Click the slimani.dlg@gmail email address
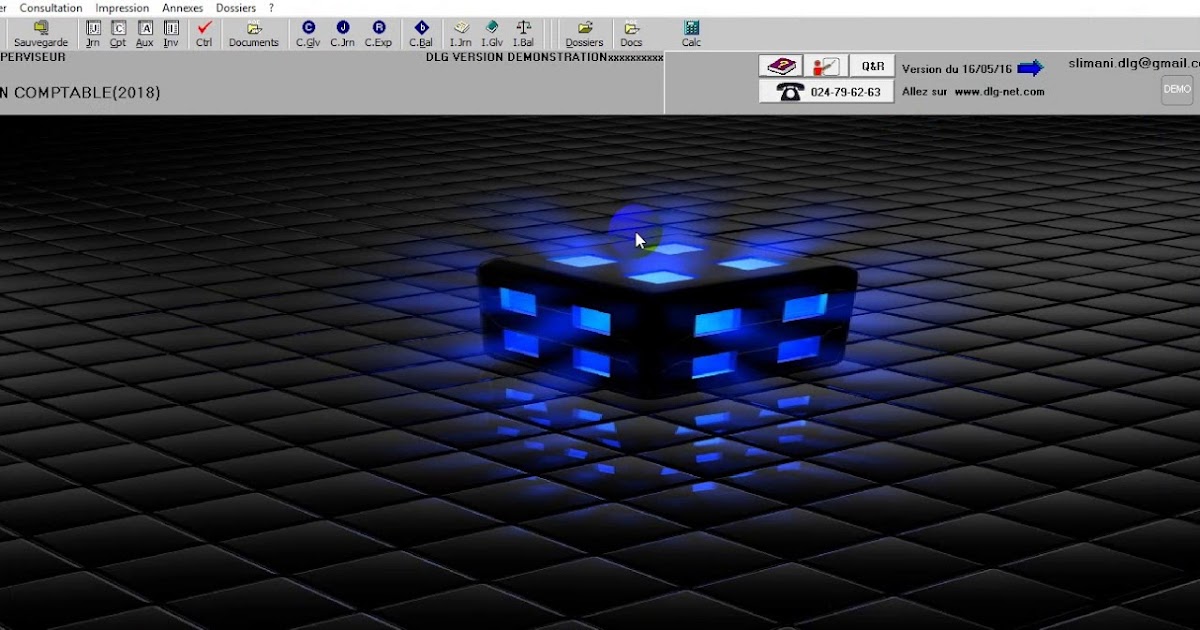1200x630 pixels. pos(1134,62)
